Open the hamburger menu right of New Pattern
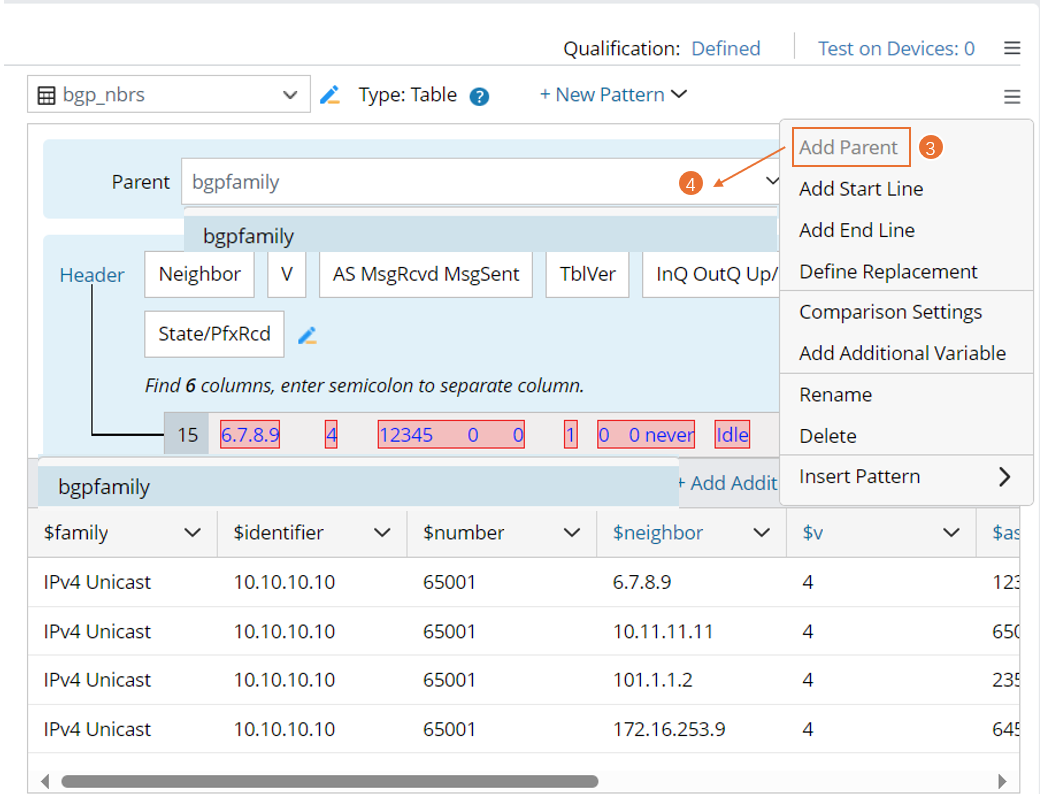The height and width of the screenshot is (794, 1040). [x=1012, y=97]
